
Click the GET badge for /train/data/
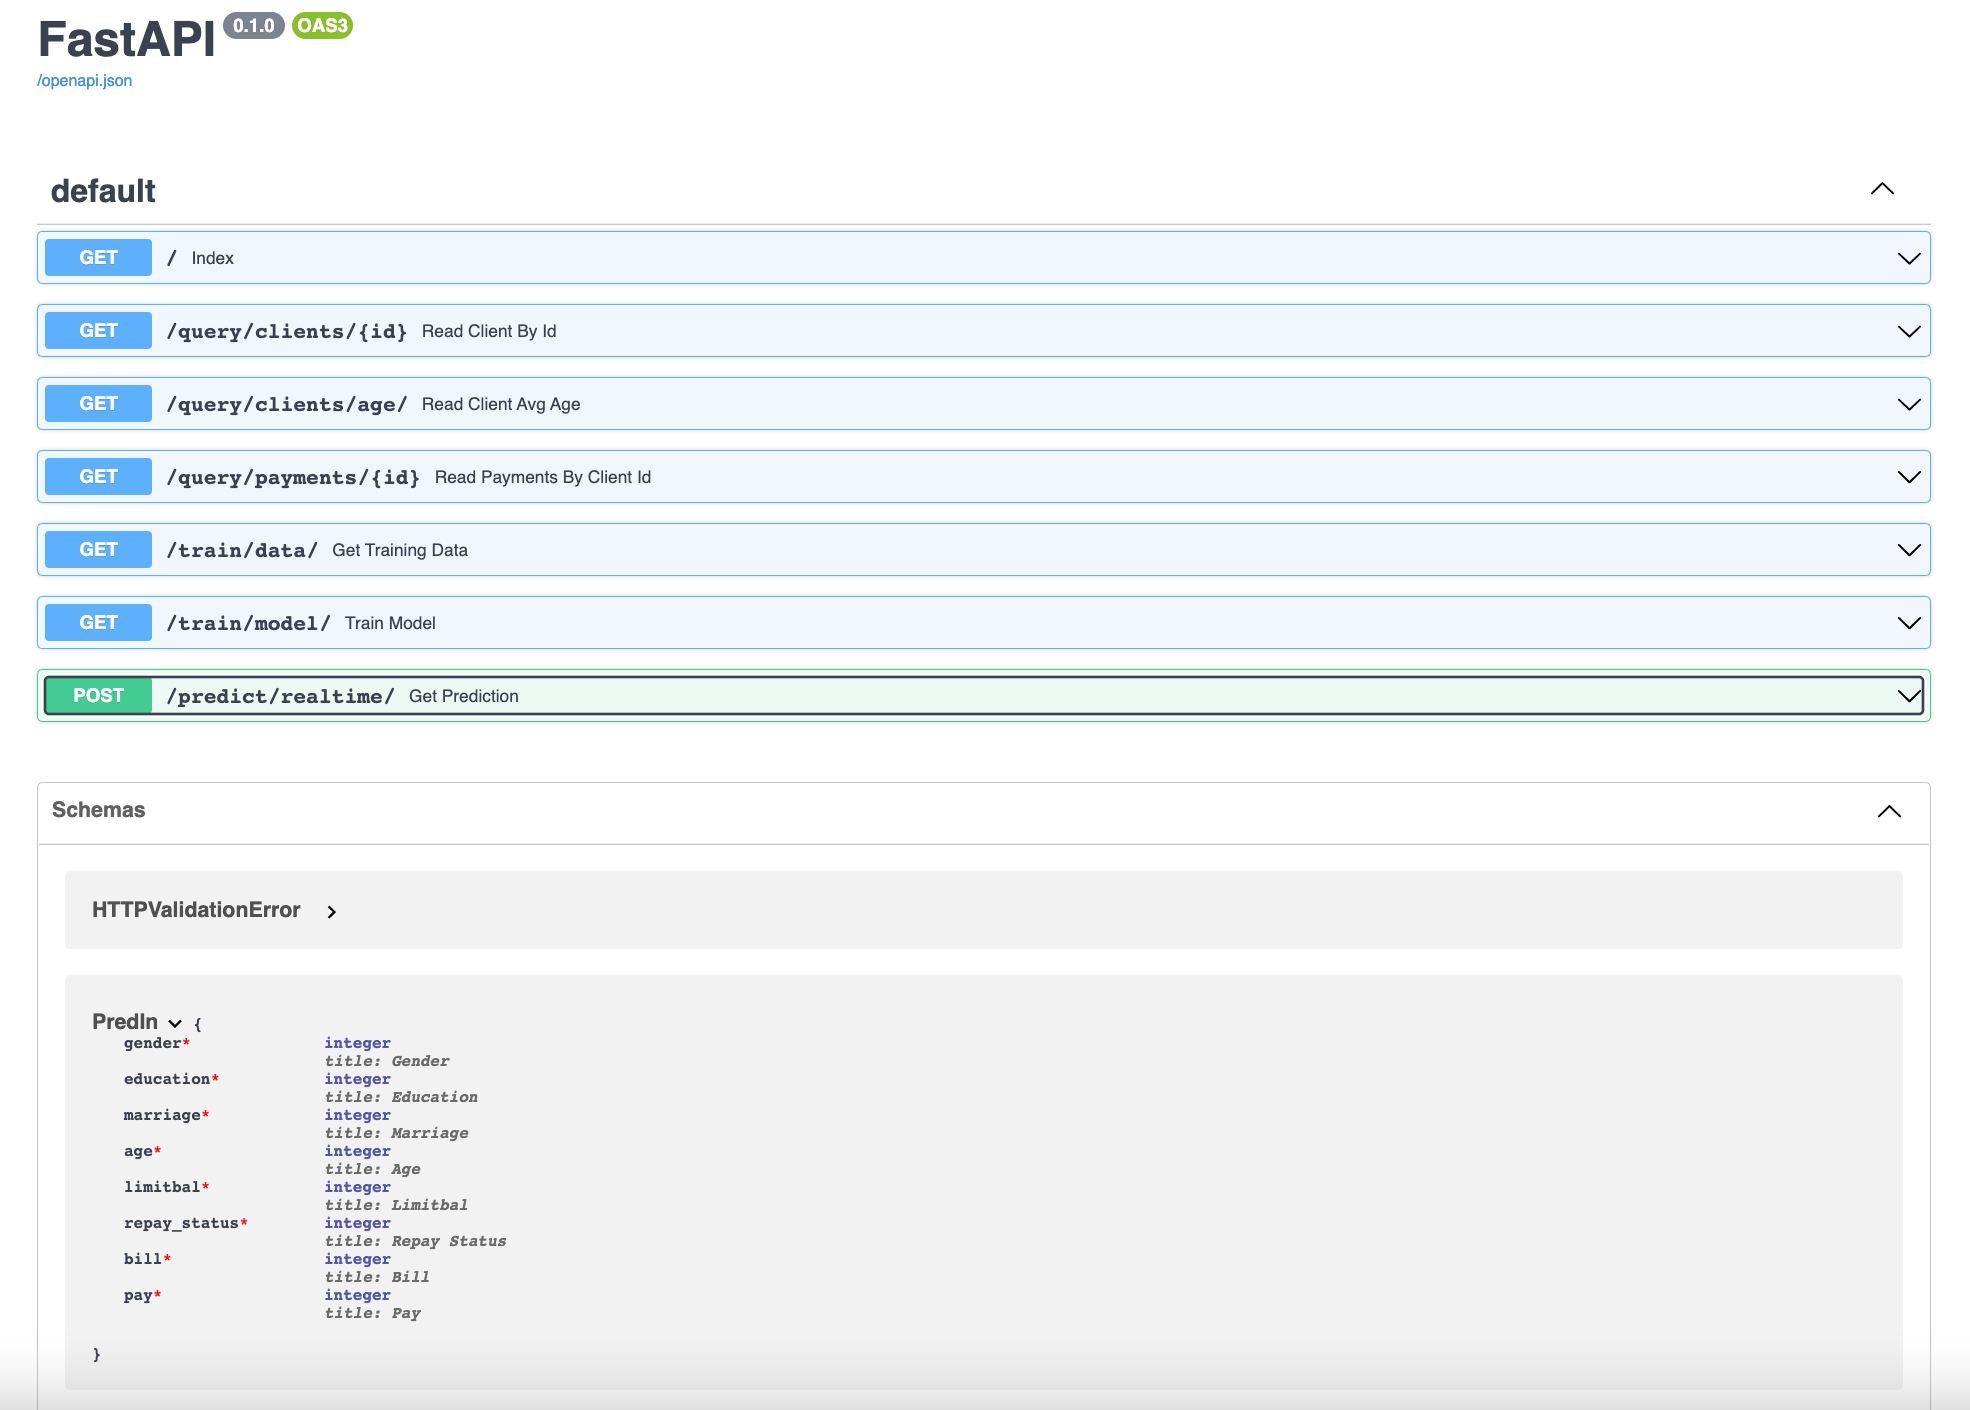(x=97, y=549)
